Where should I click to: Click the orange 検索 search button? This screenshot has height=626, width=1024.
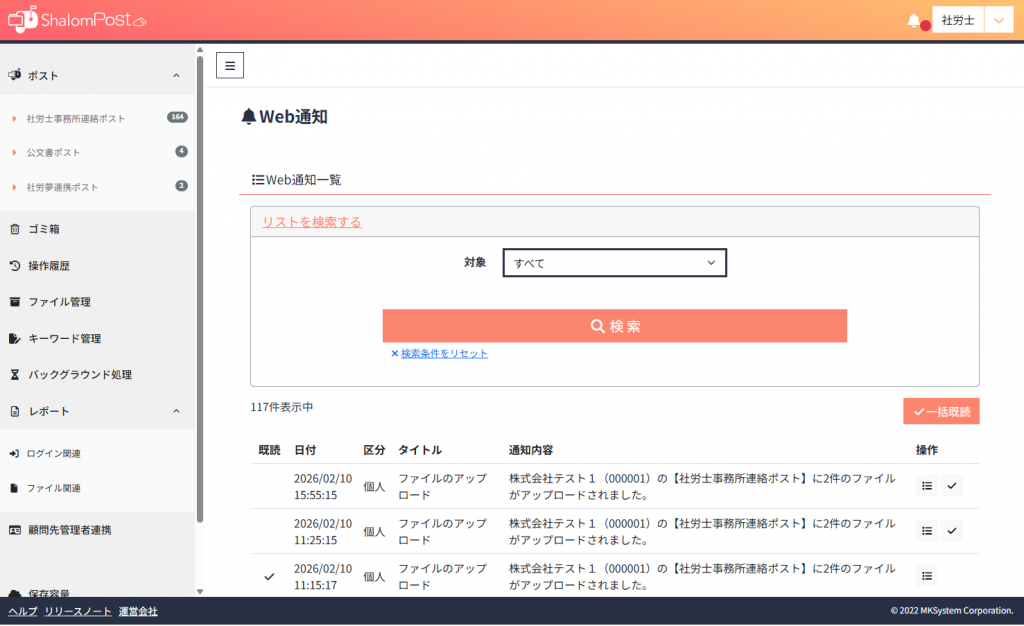tap(614, 326)
